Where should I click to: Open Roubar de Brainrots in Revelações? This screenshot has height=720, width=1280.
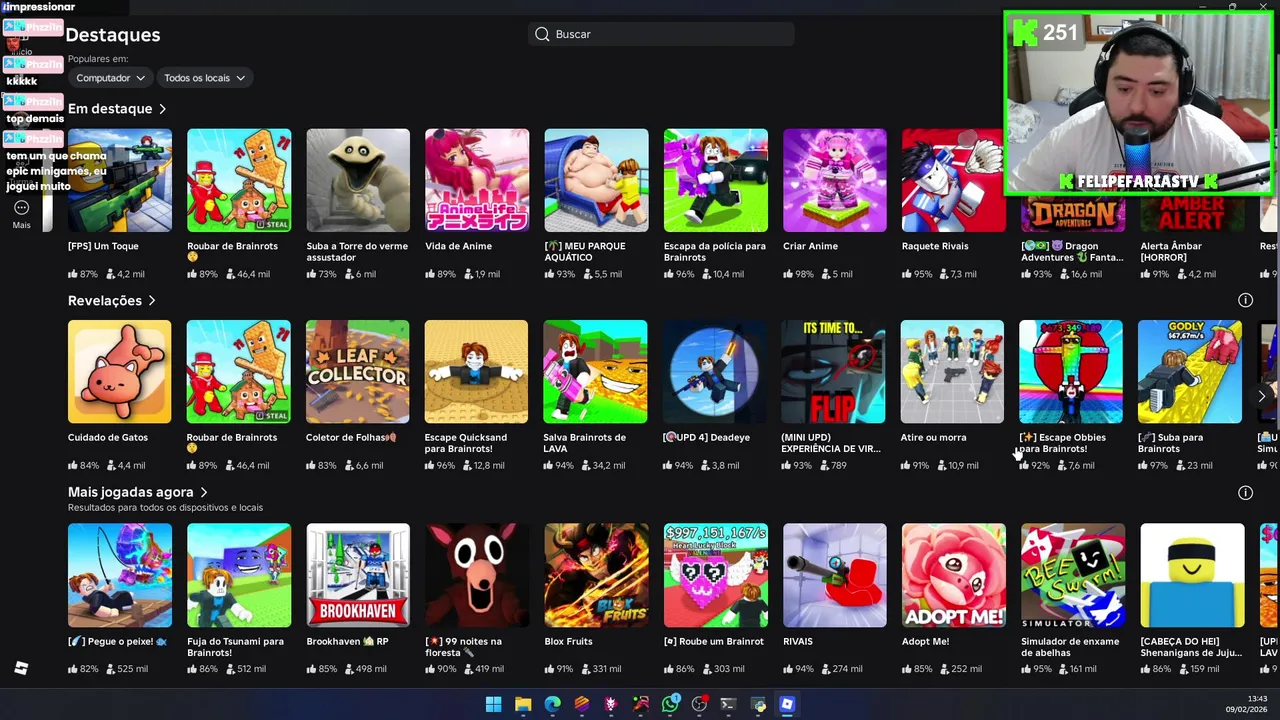pyautogui.click(x=239, y=372)
